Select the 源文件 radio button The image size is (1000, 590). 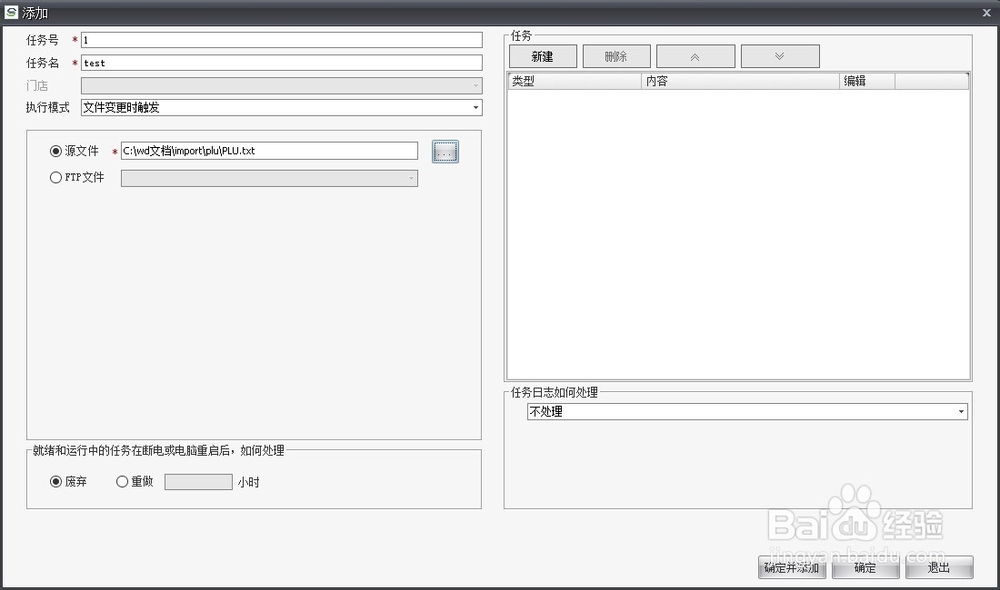click(x=55, y=151)
